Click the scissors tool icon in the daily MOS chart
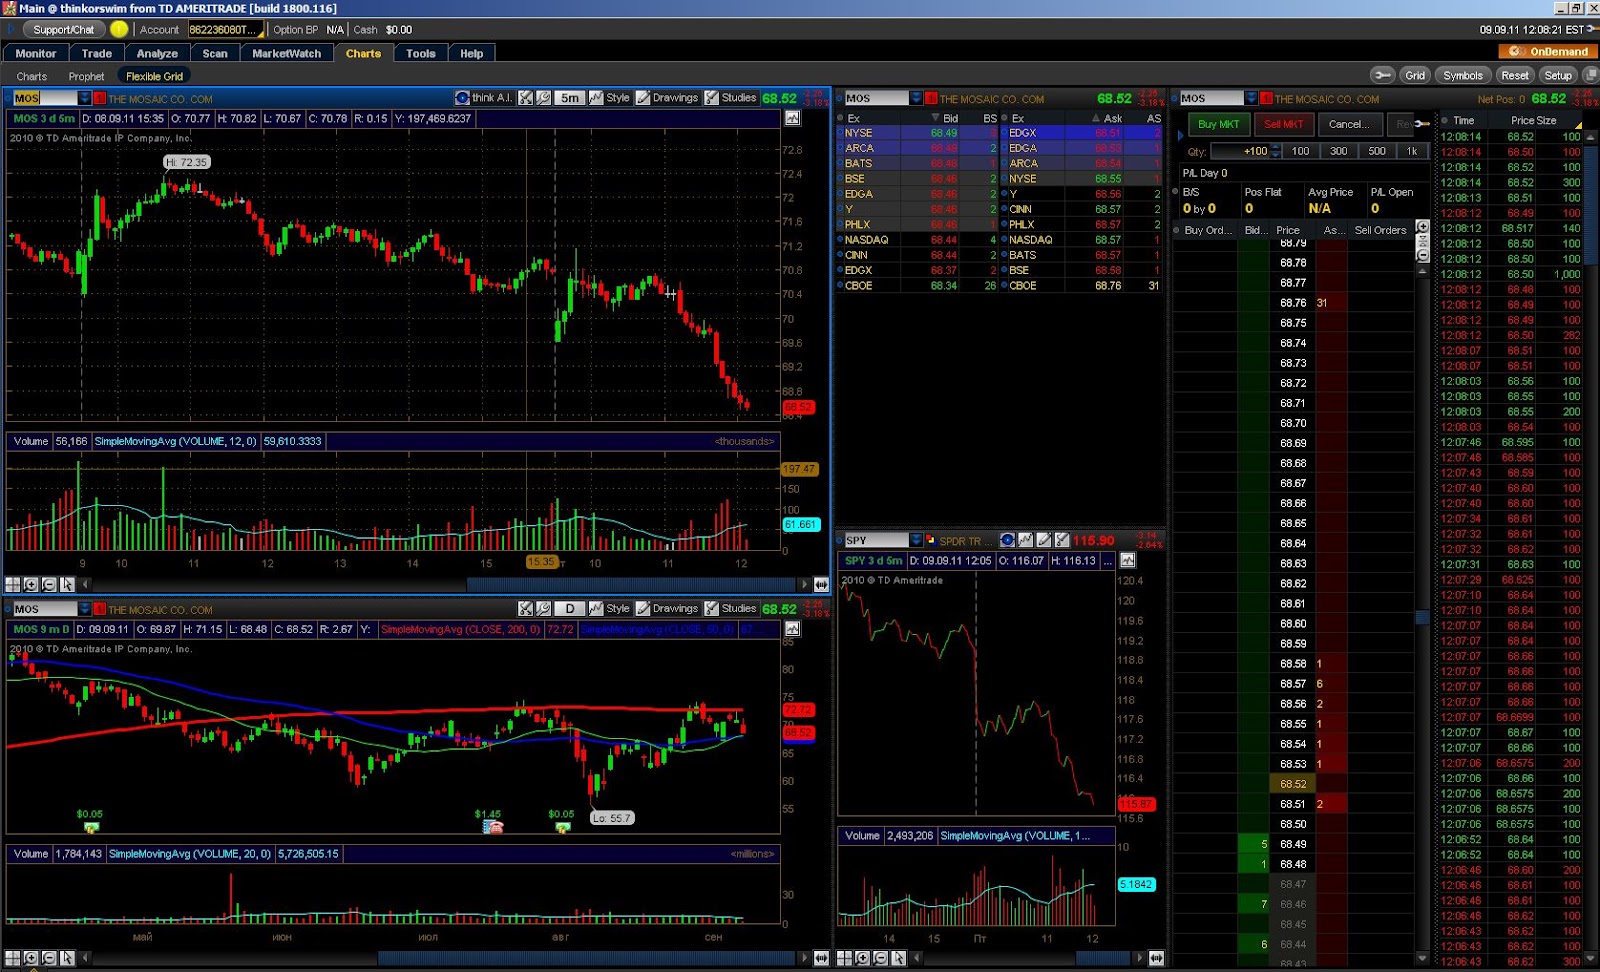This screenshot has height=972, width=1600. click(x=526, y=608)
